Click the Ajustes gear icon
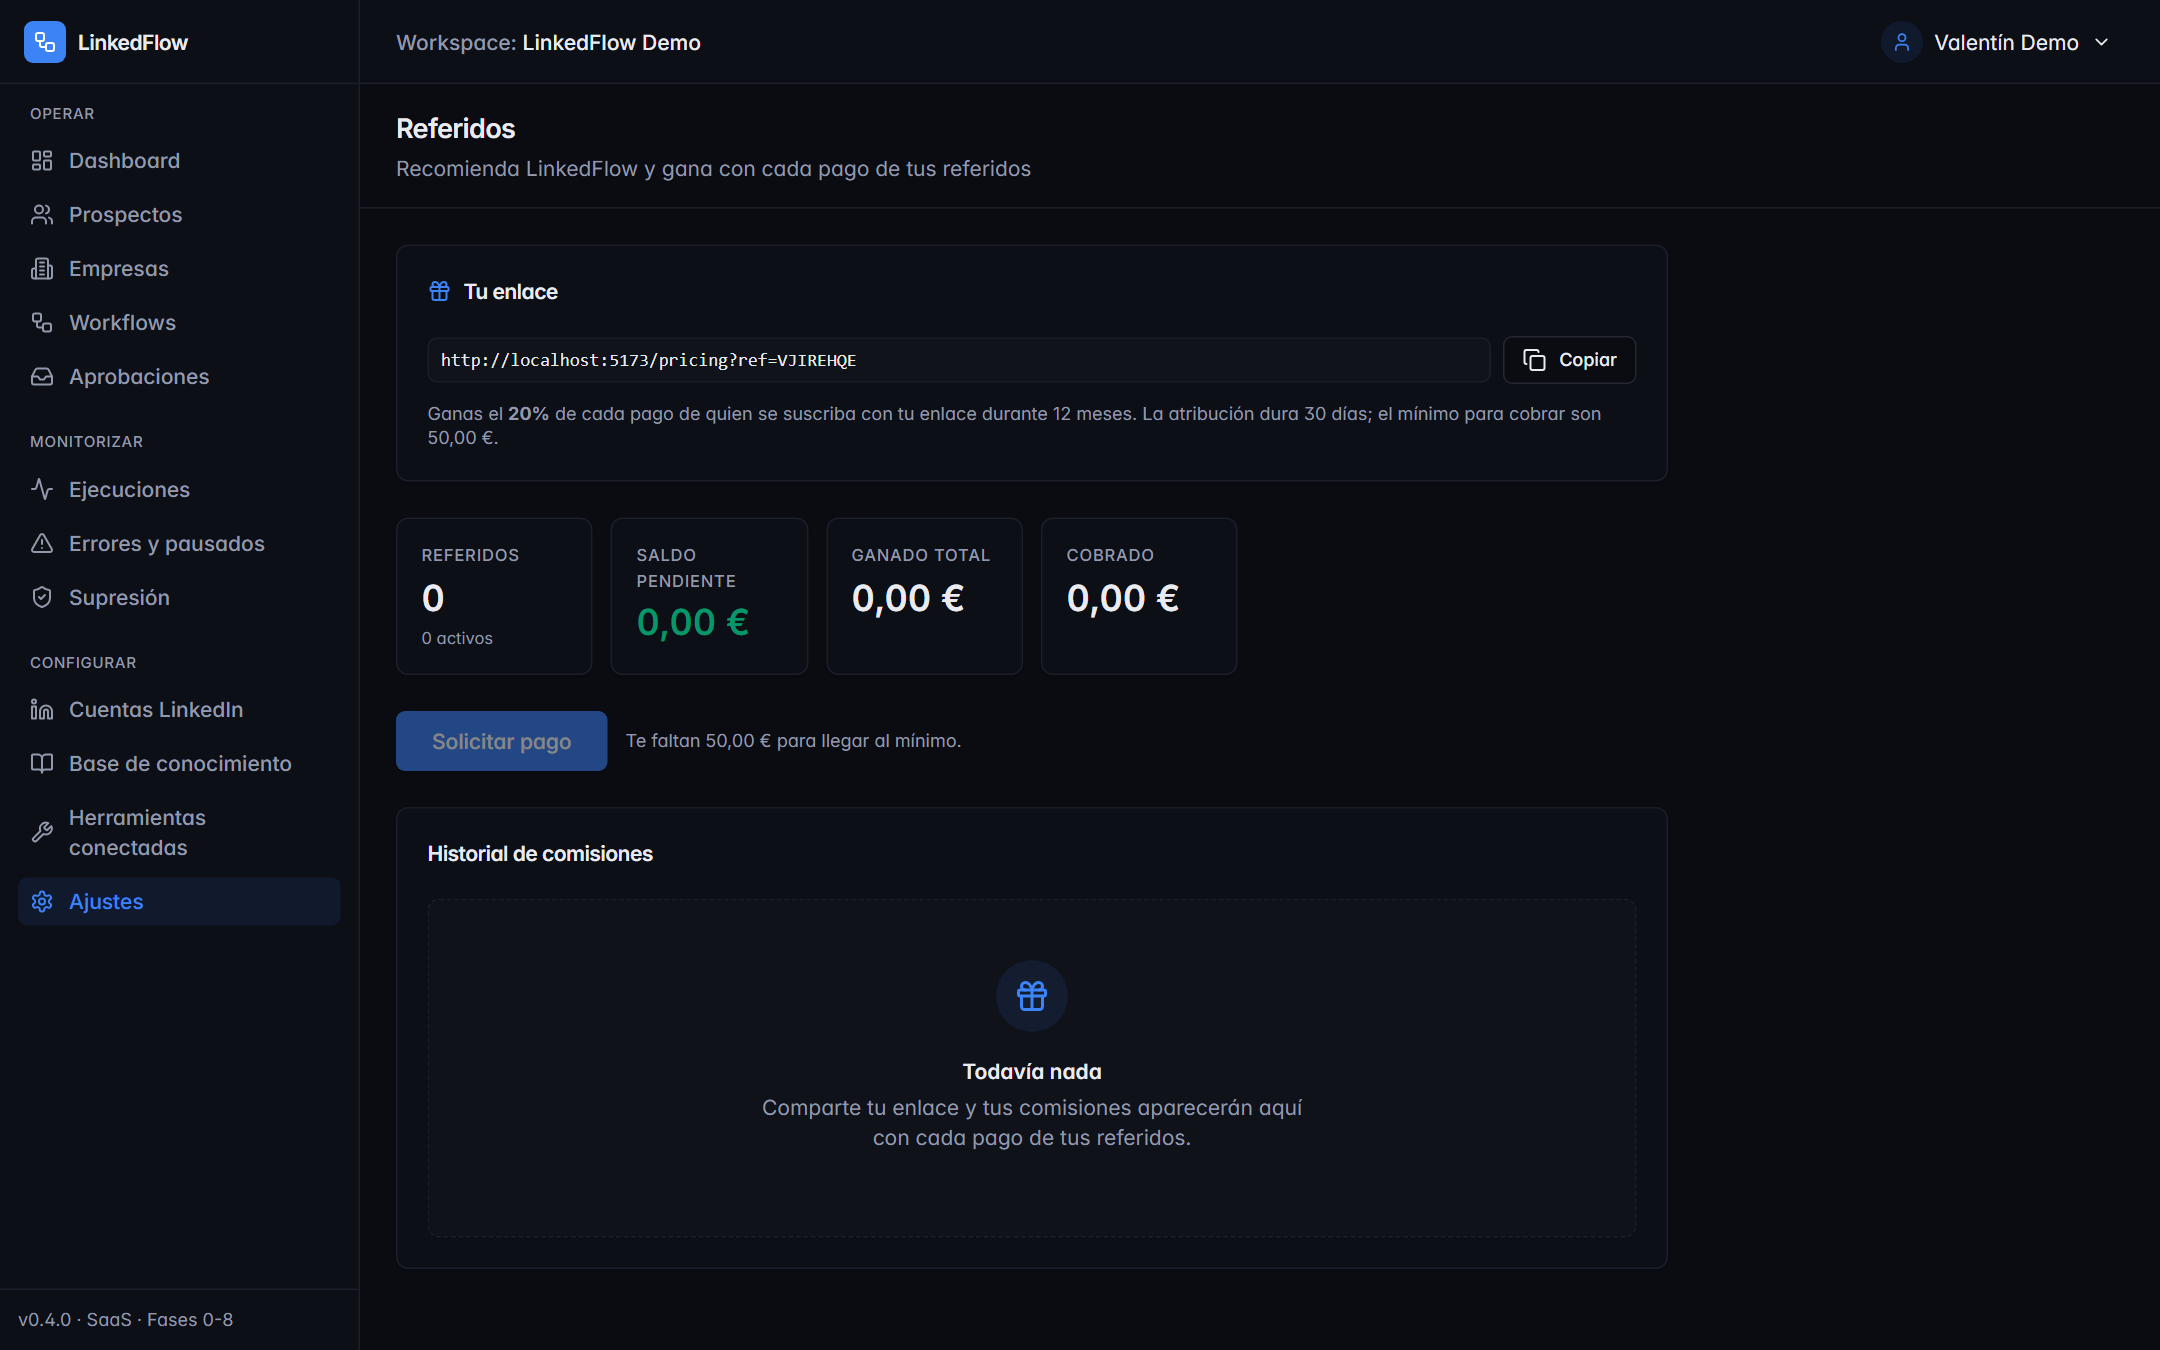Screen dimensions: 2160x1350 pyautogui.click(x=42, y=902)
